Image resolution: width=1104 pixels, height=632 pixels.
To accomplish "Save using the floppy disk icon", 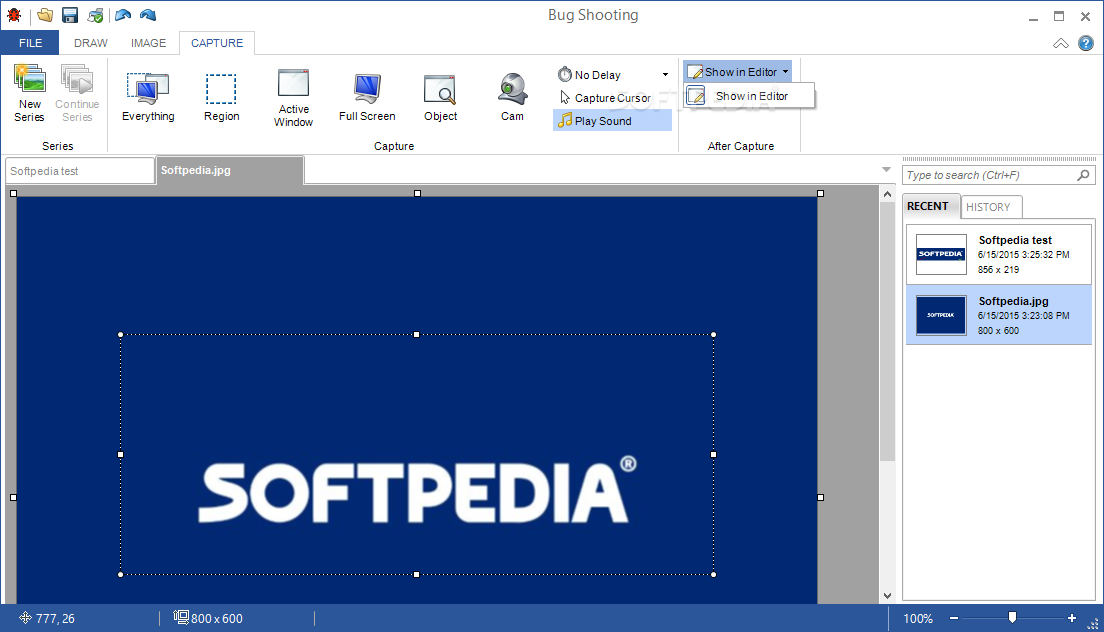I will (70, 15).
